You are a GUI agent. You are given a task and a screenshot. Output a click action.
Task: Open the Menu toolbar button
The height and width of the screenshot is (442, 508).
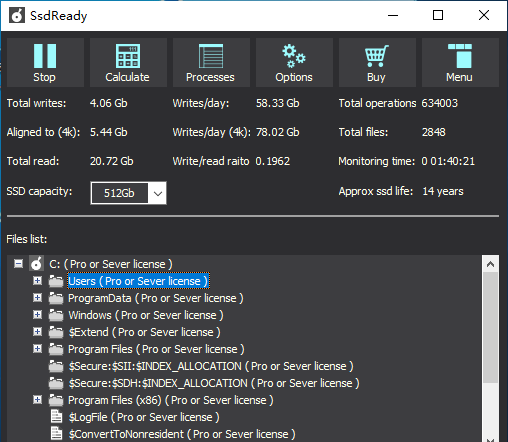pyautogui.click(x=460, y=62)
